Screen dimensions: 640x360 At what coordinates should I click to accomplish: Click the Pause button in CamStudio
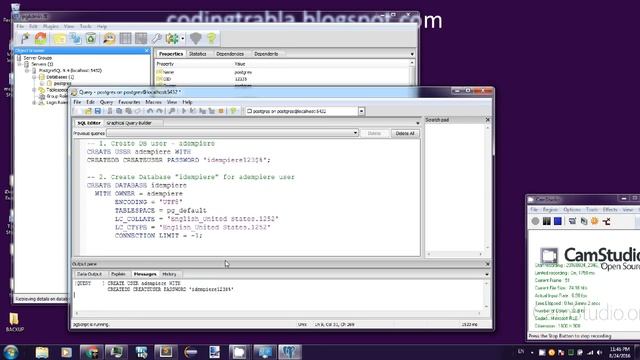tap(547, 221)
